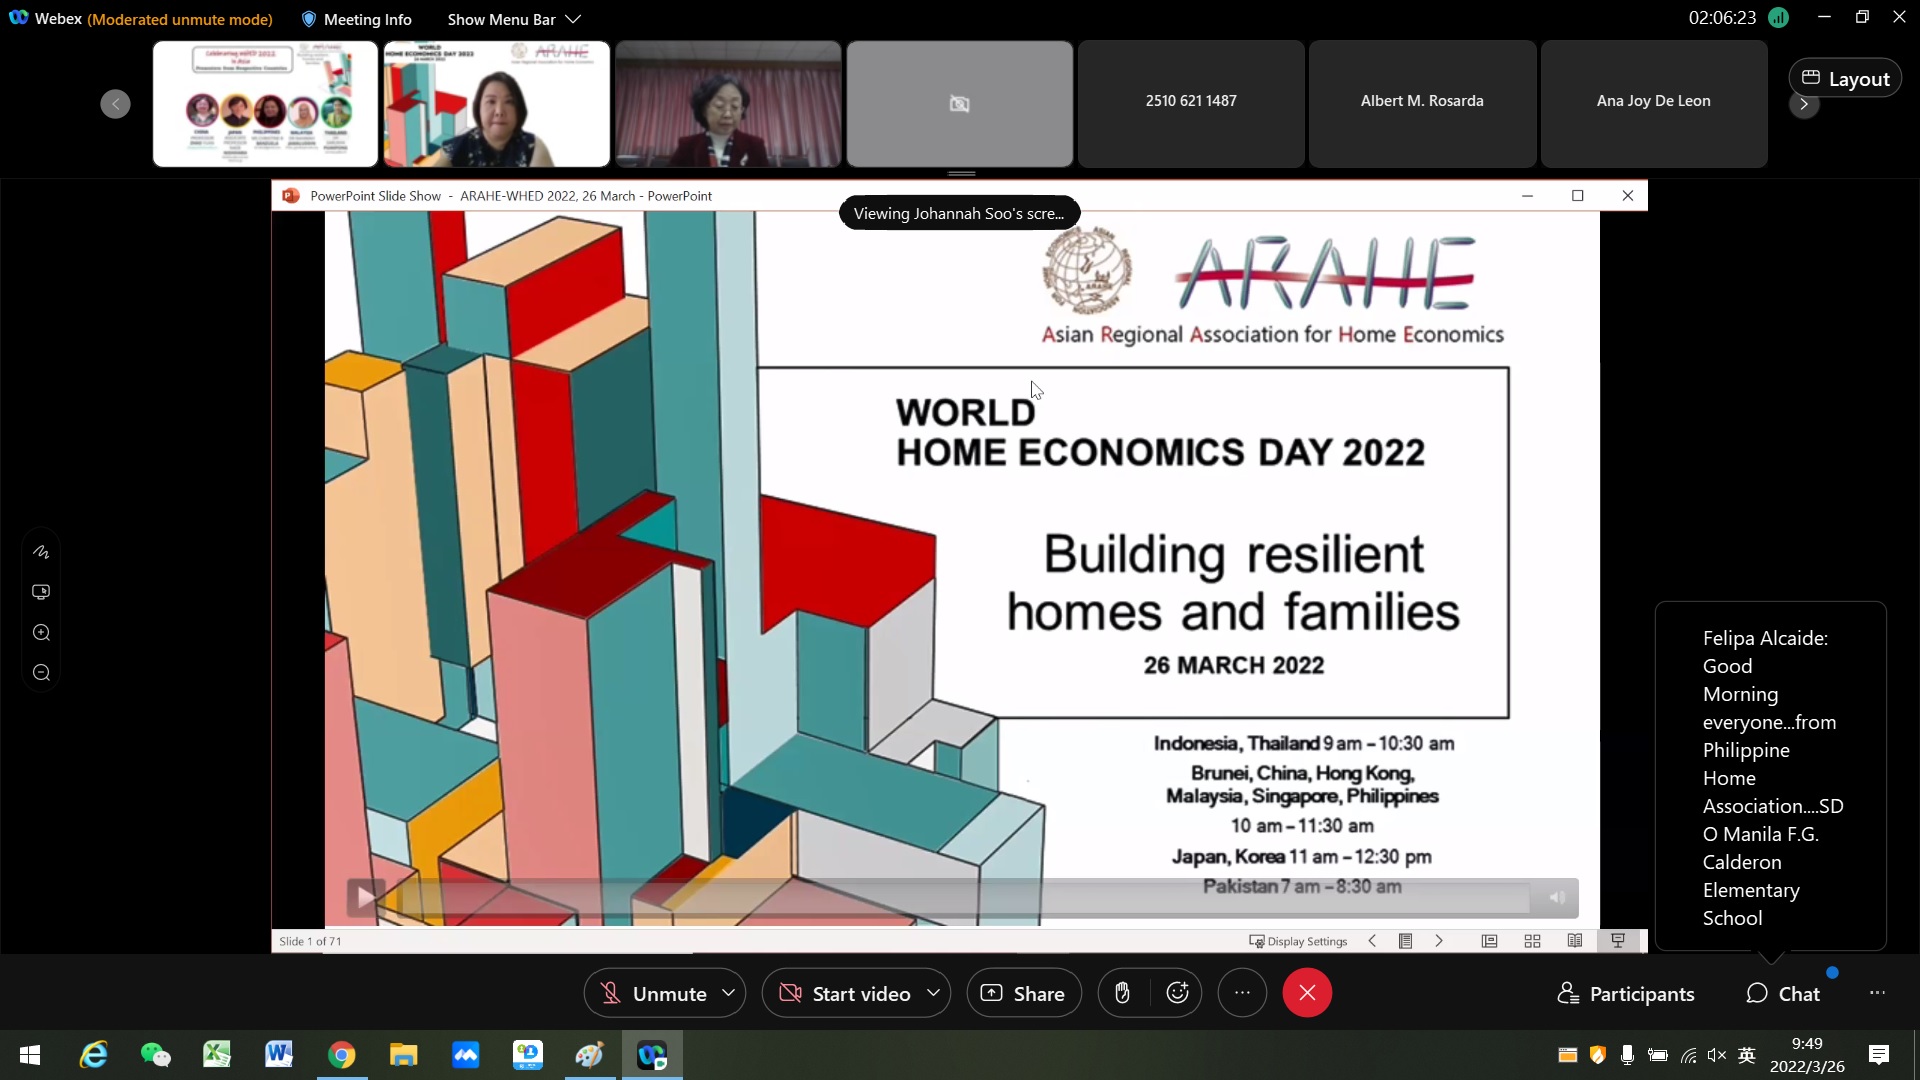The height and width of the screenshot is (1080, 1920).
Task: Toggle slide audio volume speaker icon
Action: pos(1557,898)
